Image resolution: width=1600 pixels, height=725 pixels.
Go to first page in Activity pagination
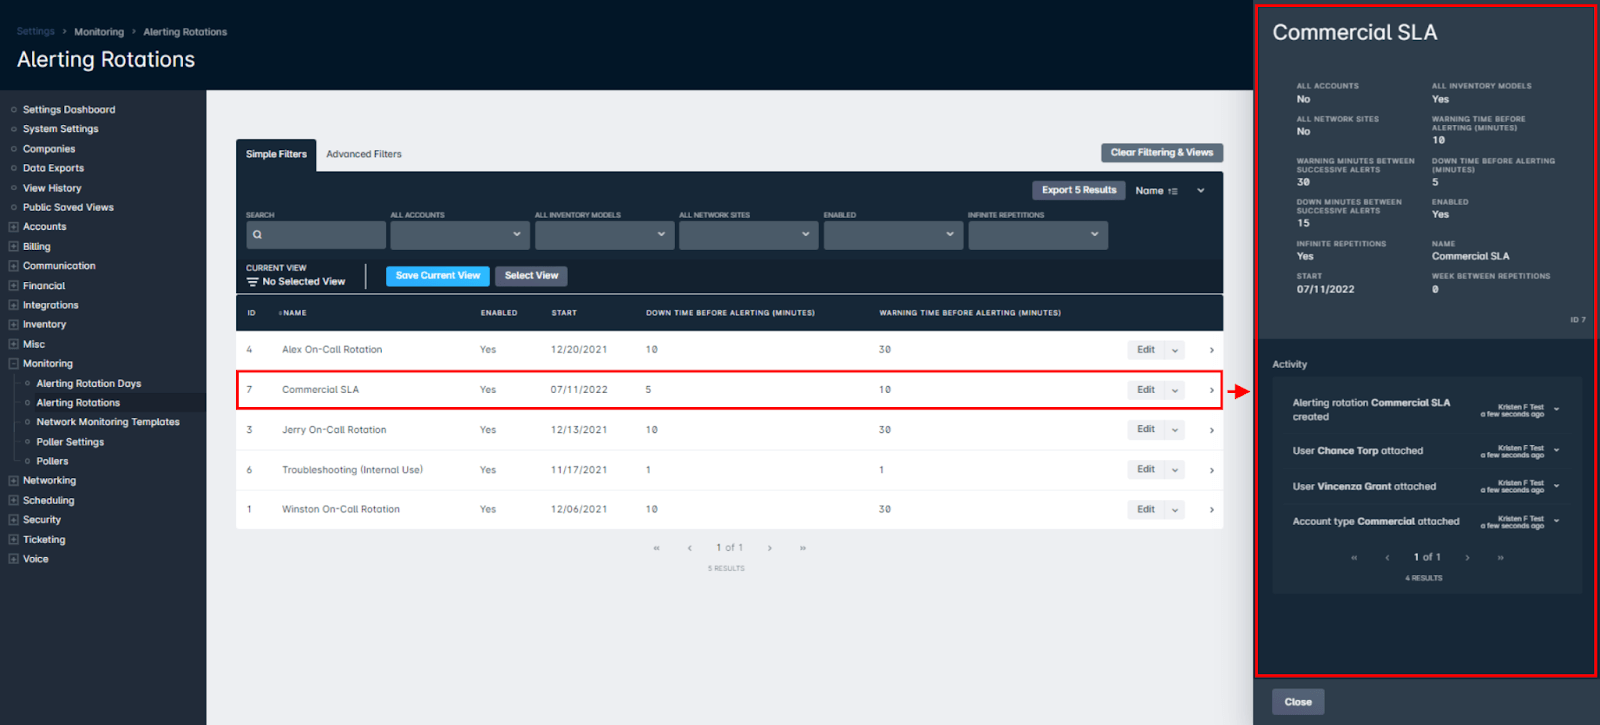point(1354,558)
